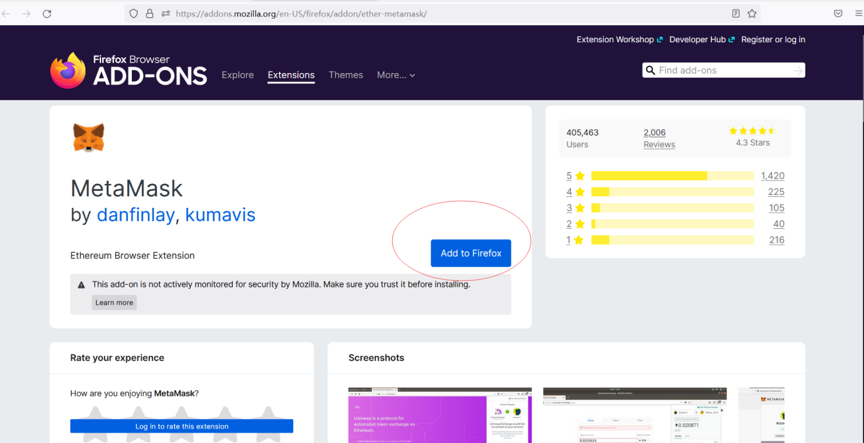Click the site padlock security icon
Image resolution: width=864 pixels, height=443 pixels.
tap(149, 14)
